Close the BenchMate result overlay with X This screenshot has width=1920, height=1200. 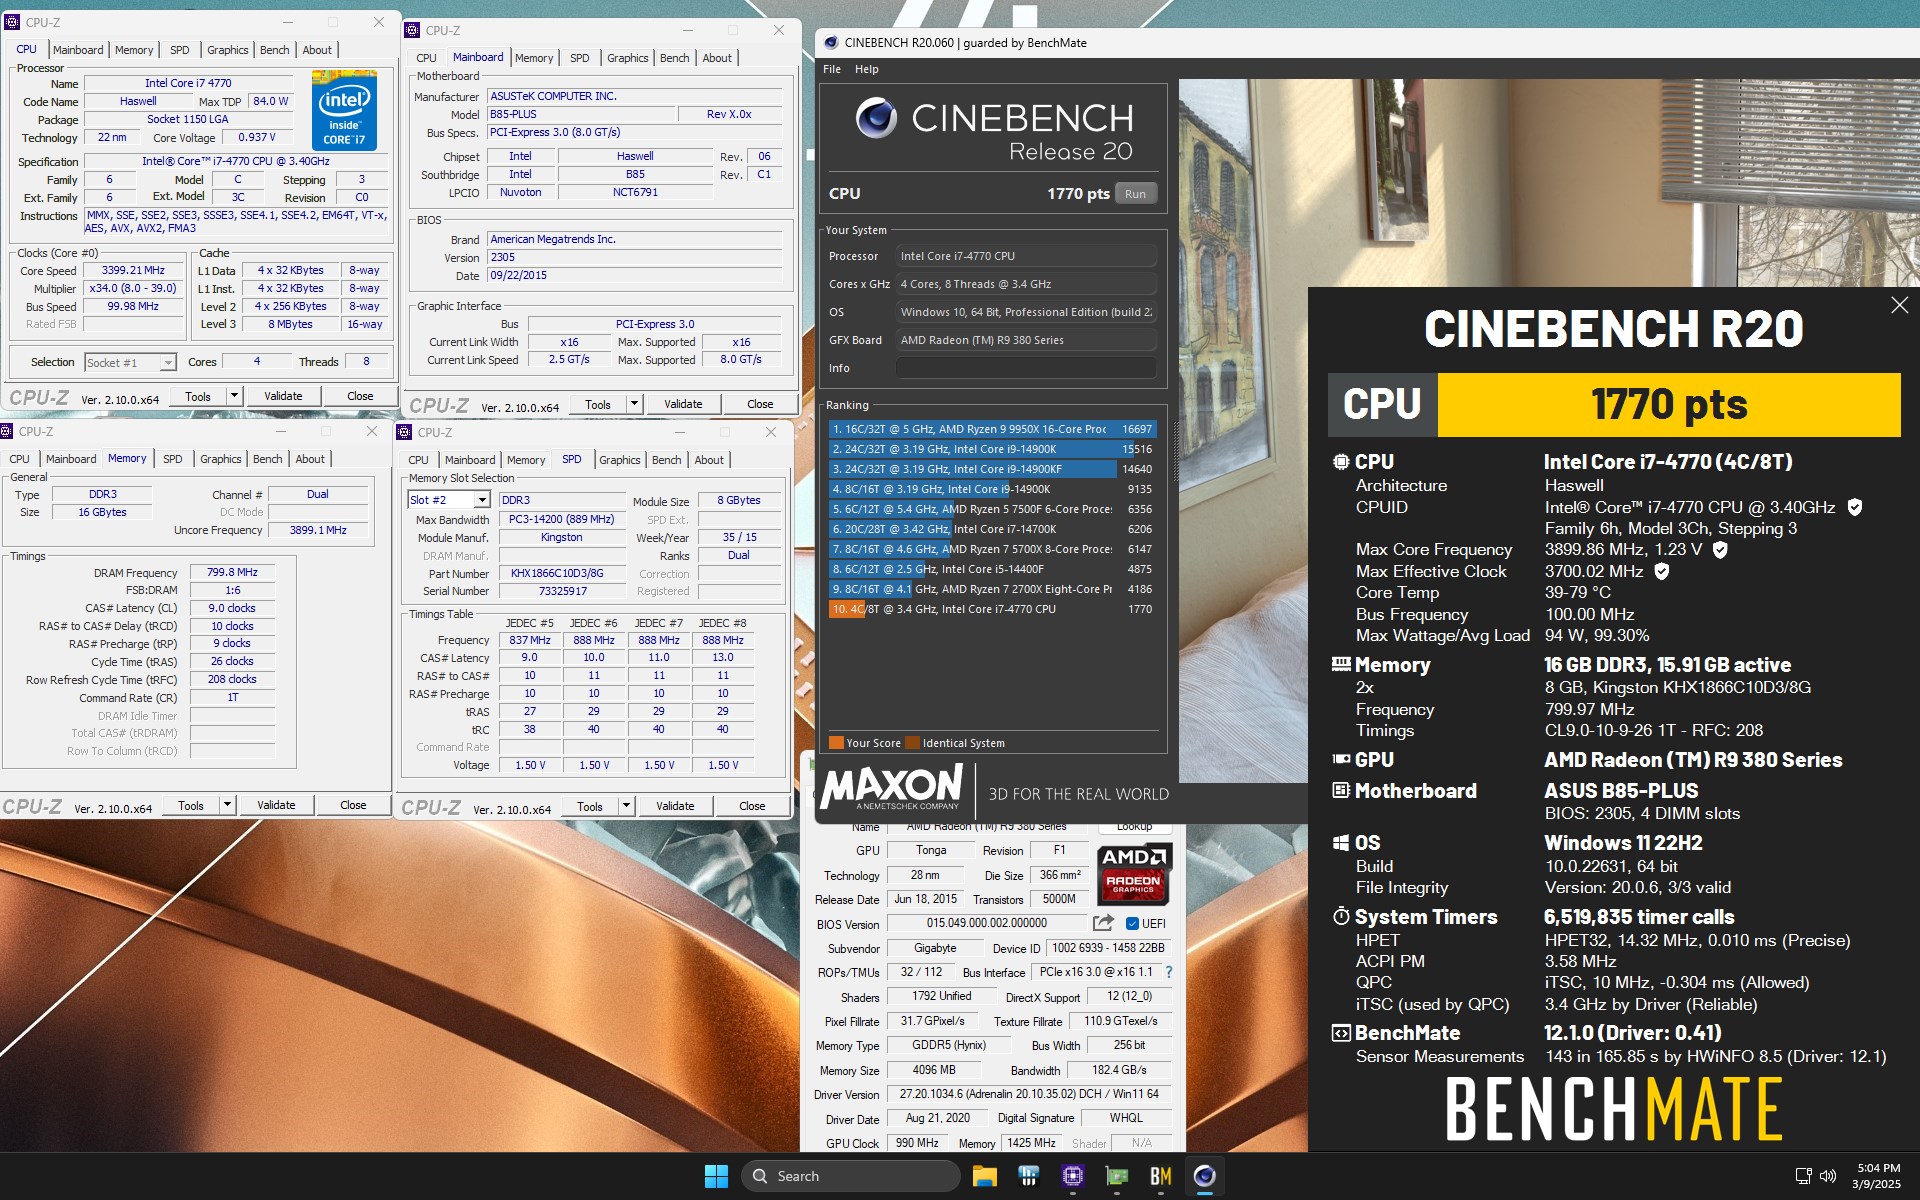[1899, 306]
